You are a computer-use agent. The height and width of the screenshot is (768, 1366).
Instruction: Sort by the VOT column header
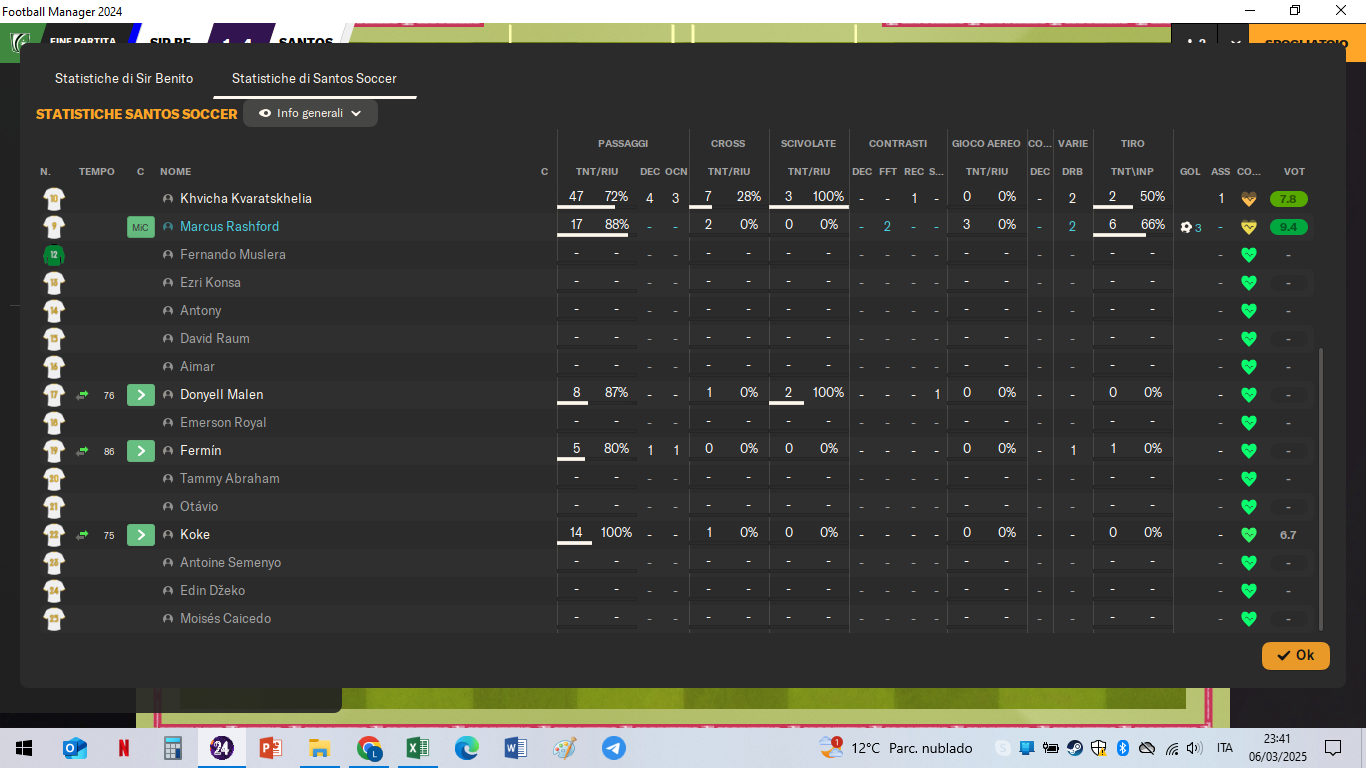(x=1294, y=171)
